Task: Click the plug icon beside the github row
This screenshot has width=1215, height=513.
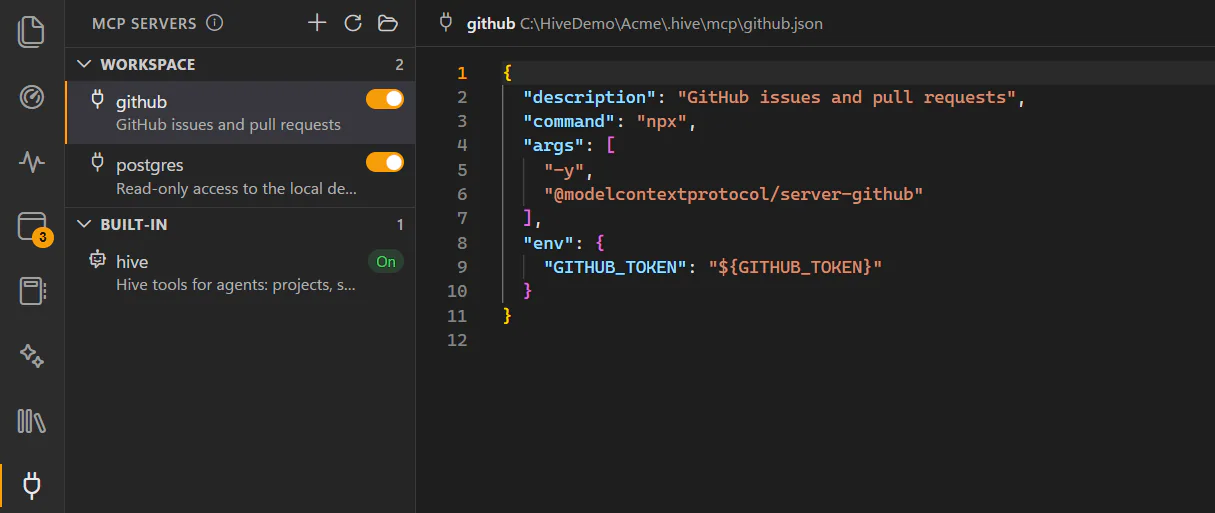Action: pyautogui.click(x=98, y=99)
